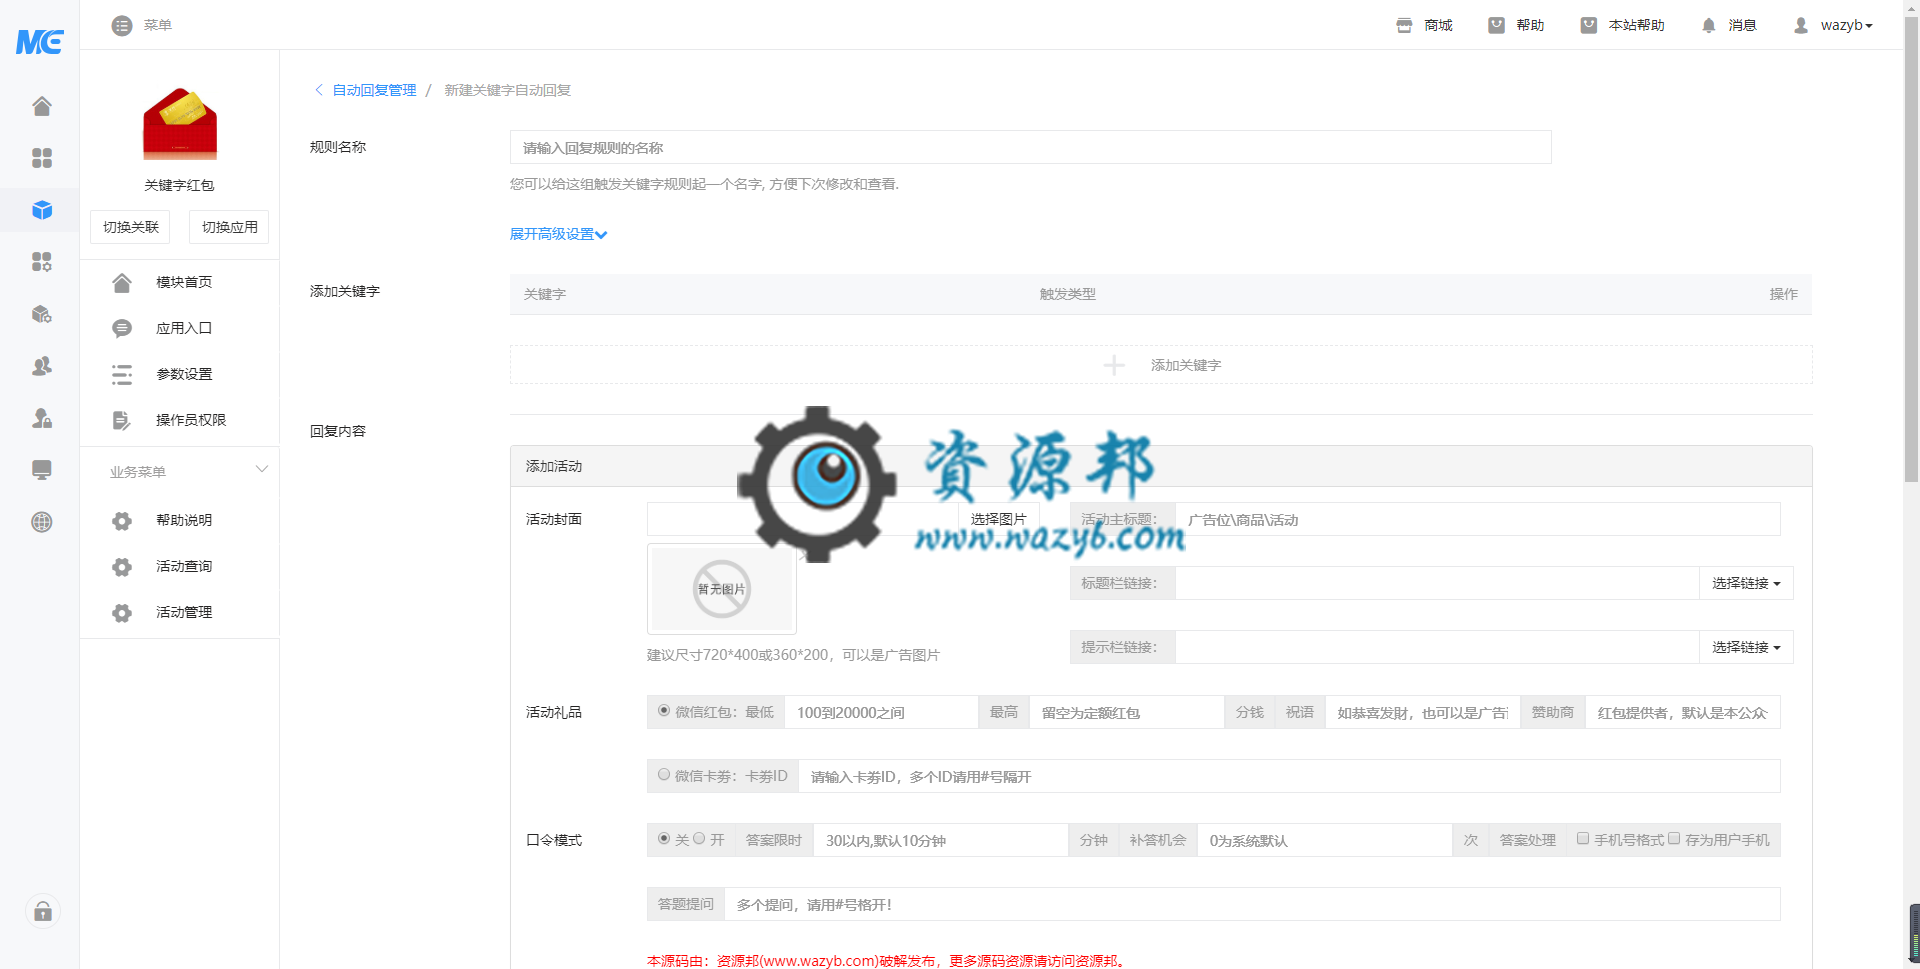
Task: Click the 帮助说明 gear icon
Action: coord(122,520)
